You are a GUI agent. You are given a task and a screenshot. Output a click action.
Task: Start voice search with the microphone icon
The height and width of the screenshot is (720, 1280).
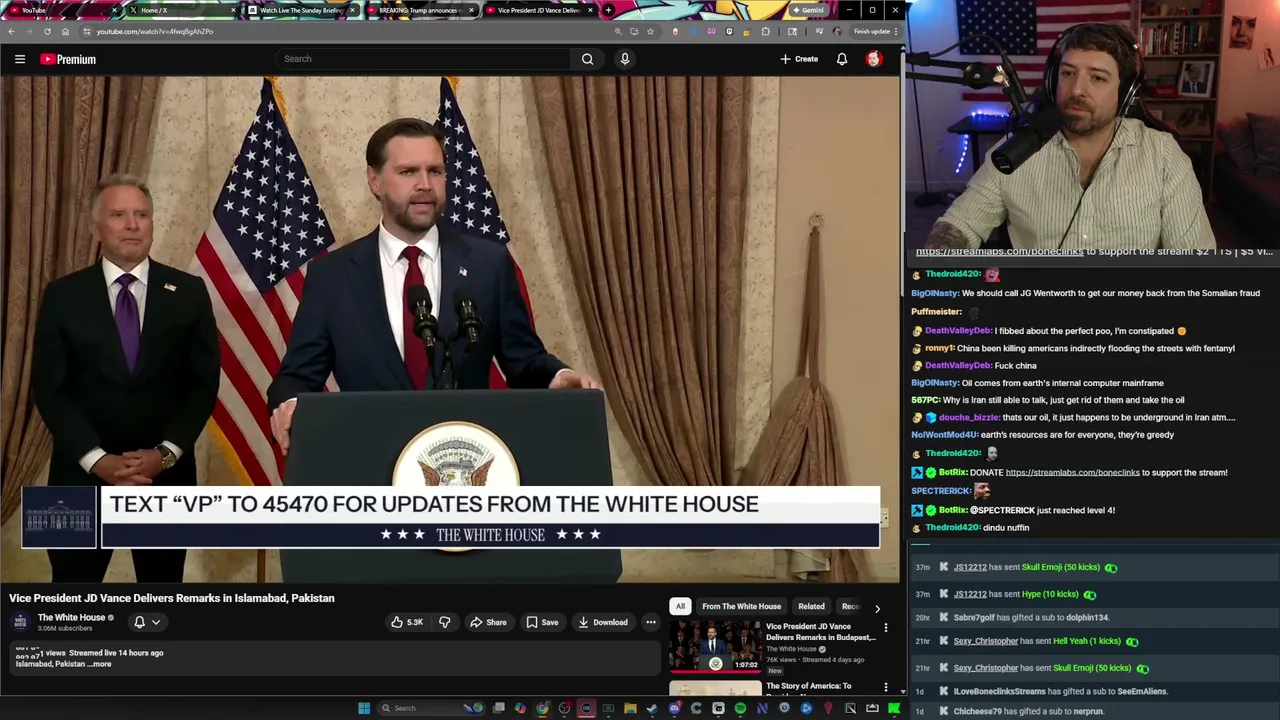(x=625, y=59)
